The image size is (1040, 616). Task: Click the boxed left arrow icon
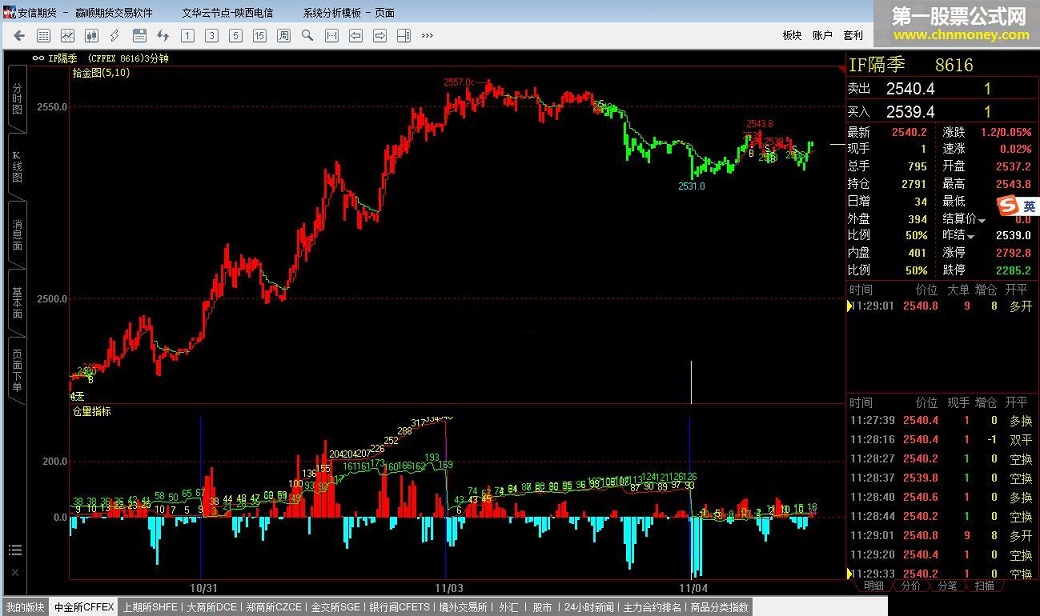point(356,36)
